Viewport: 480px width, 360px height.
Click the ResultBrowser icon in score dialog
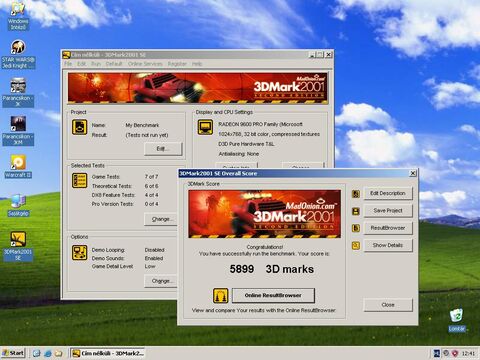tap(356, 228)
